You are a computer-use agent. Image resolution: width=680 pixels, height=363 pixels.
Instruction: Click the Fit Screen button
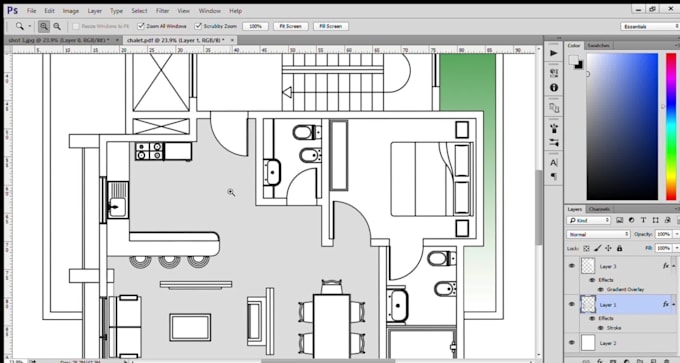coord(291,26)
